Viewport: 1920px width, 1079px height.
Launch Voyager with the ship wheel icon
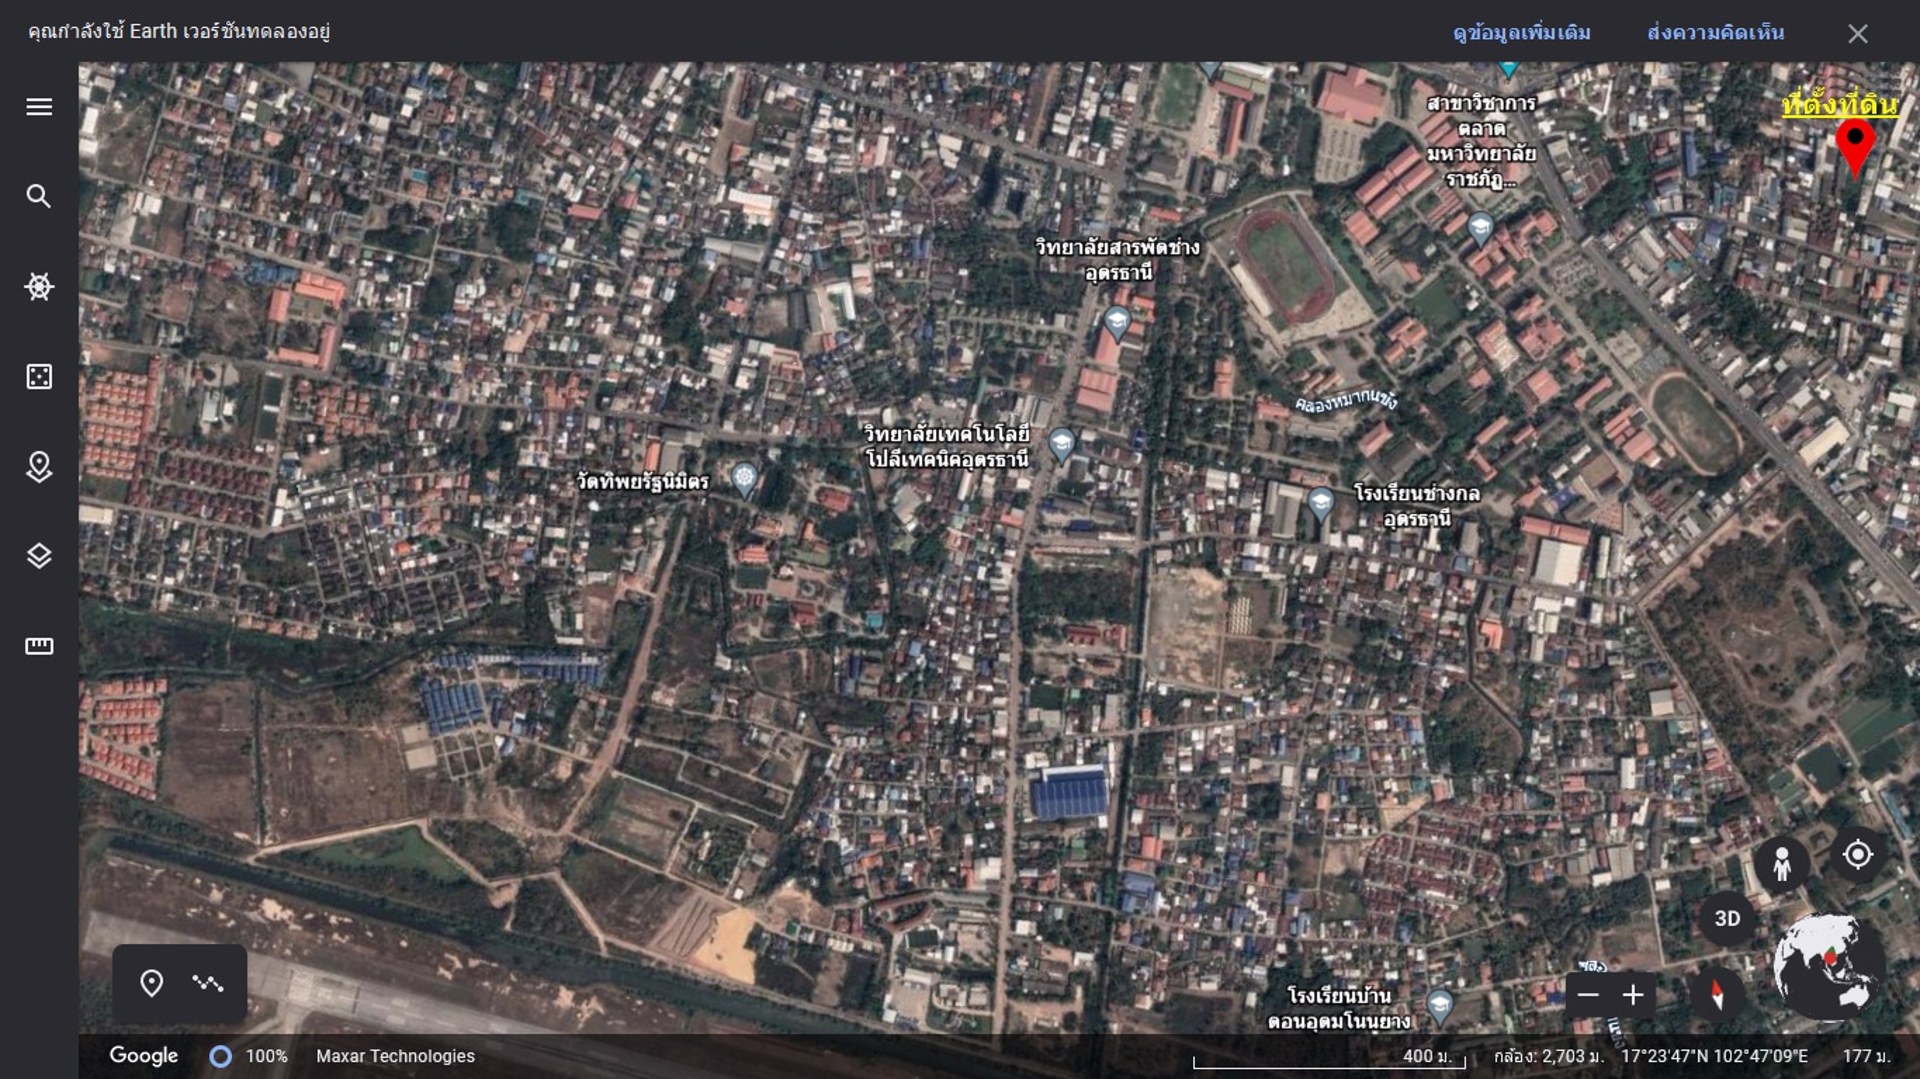click(38, 286)
